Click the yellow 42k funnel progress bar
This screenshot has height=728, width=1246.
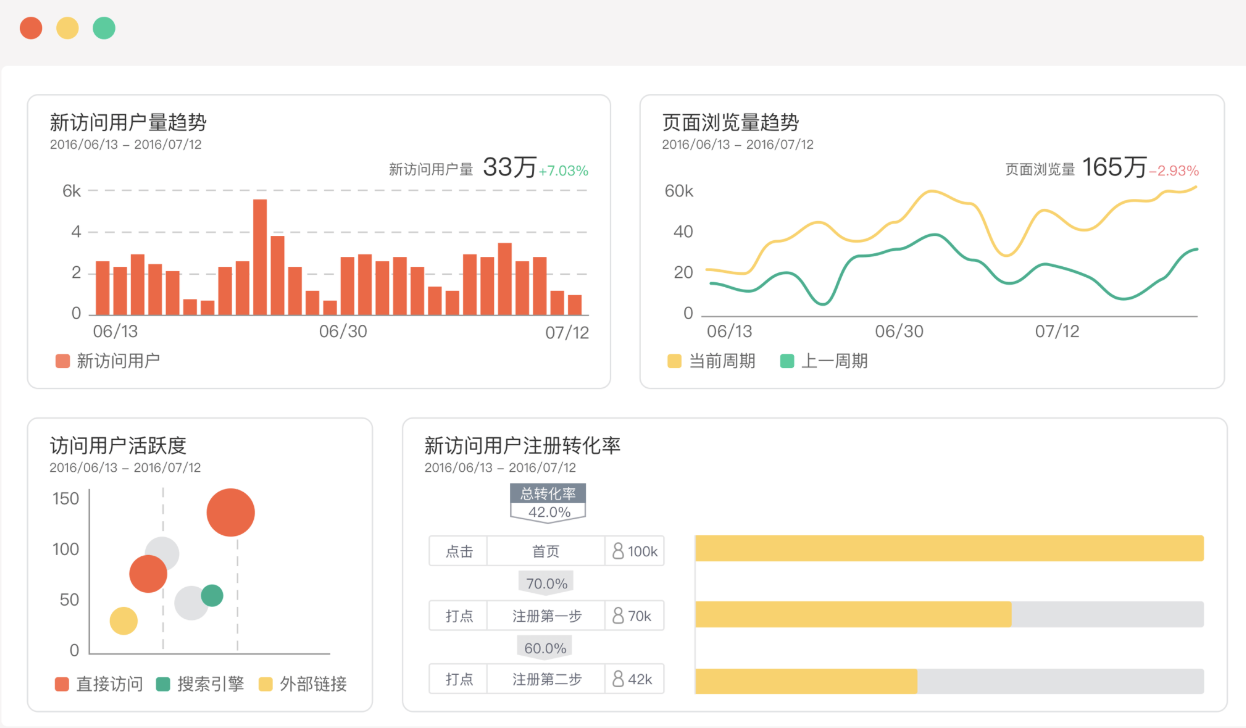pos(806,681)
